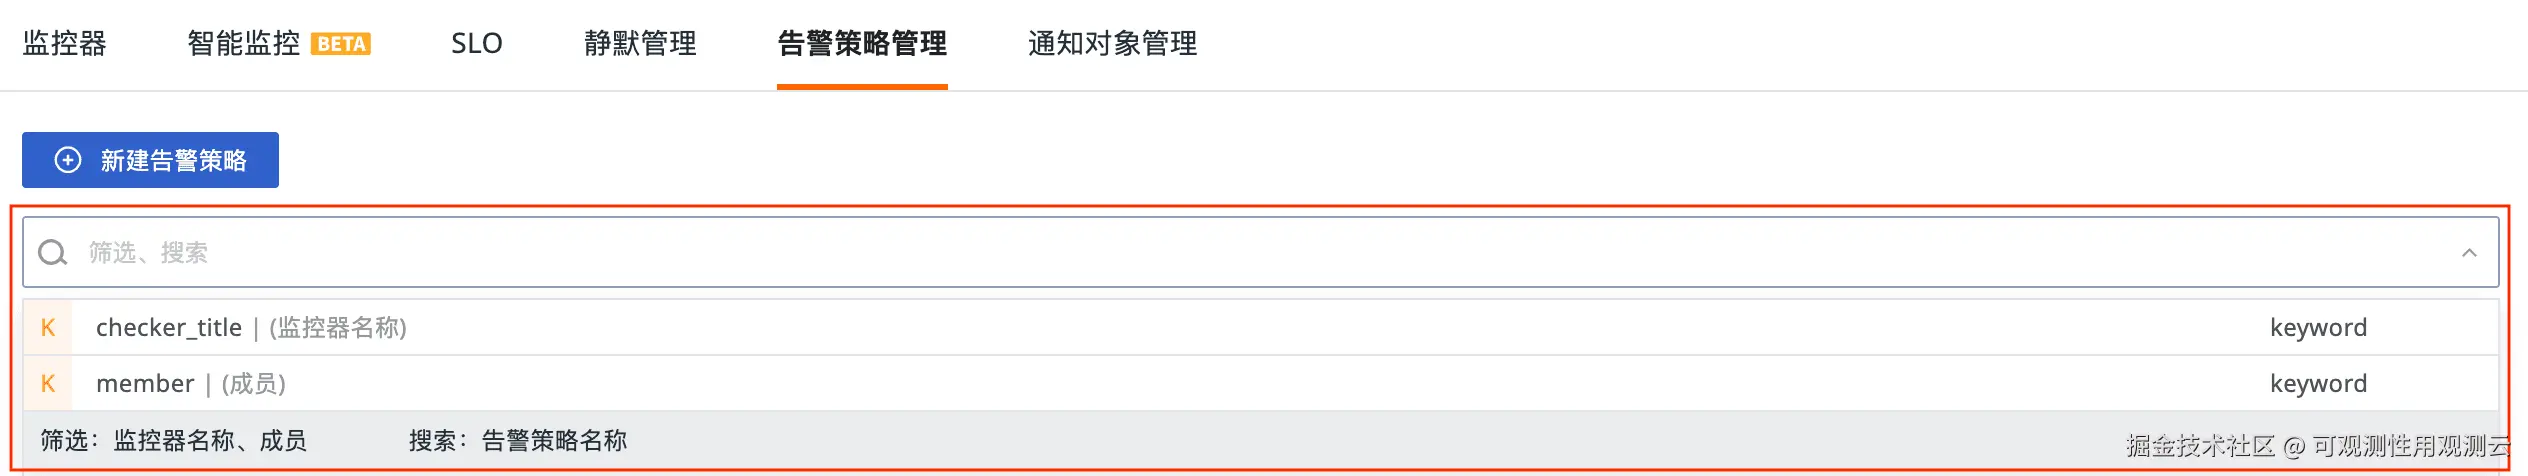Open the 监控器 tab
This screenshot has height=476, width=2528.
(64, 44)
